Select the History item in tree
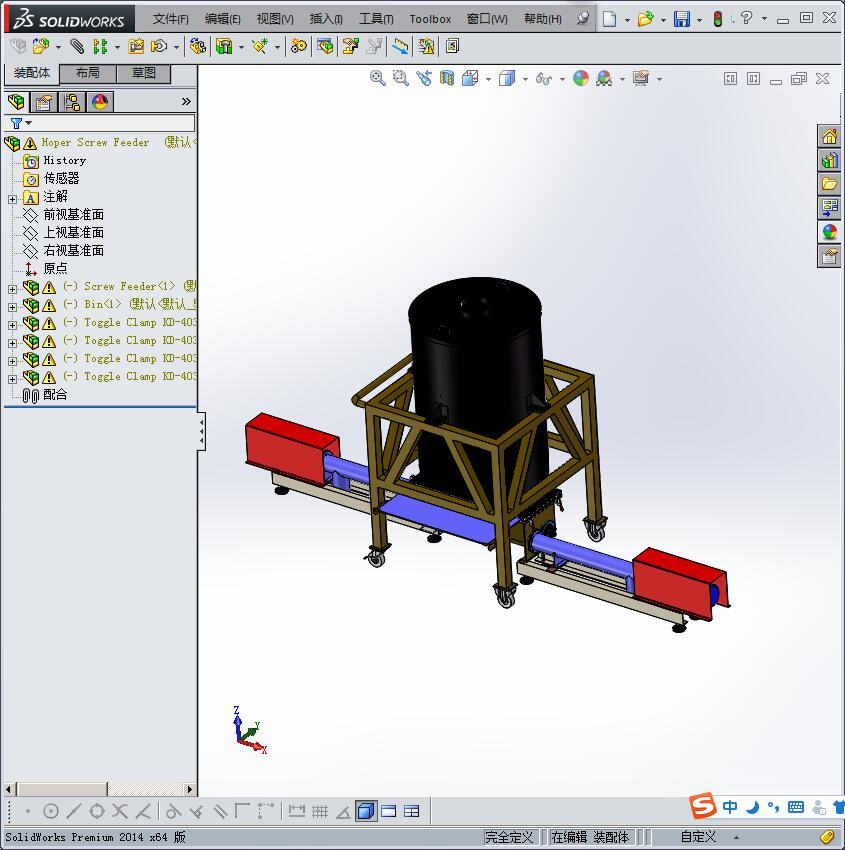Viewport: 845px width, 850px height. (x=64, y=160)
